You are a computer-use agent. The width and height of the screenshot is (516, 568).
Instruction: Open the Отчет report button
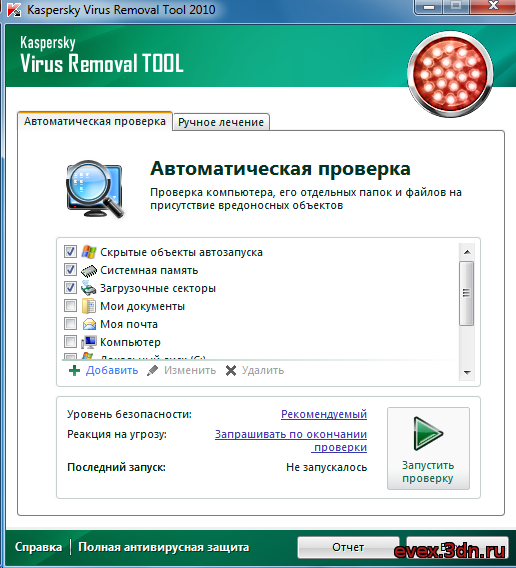348,547
